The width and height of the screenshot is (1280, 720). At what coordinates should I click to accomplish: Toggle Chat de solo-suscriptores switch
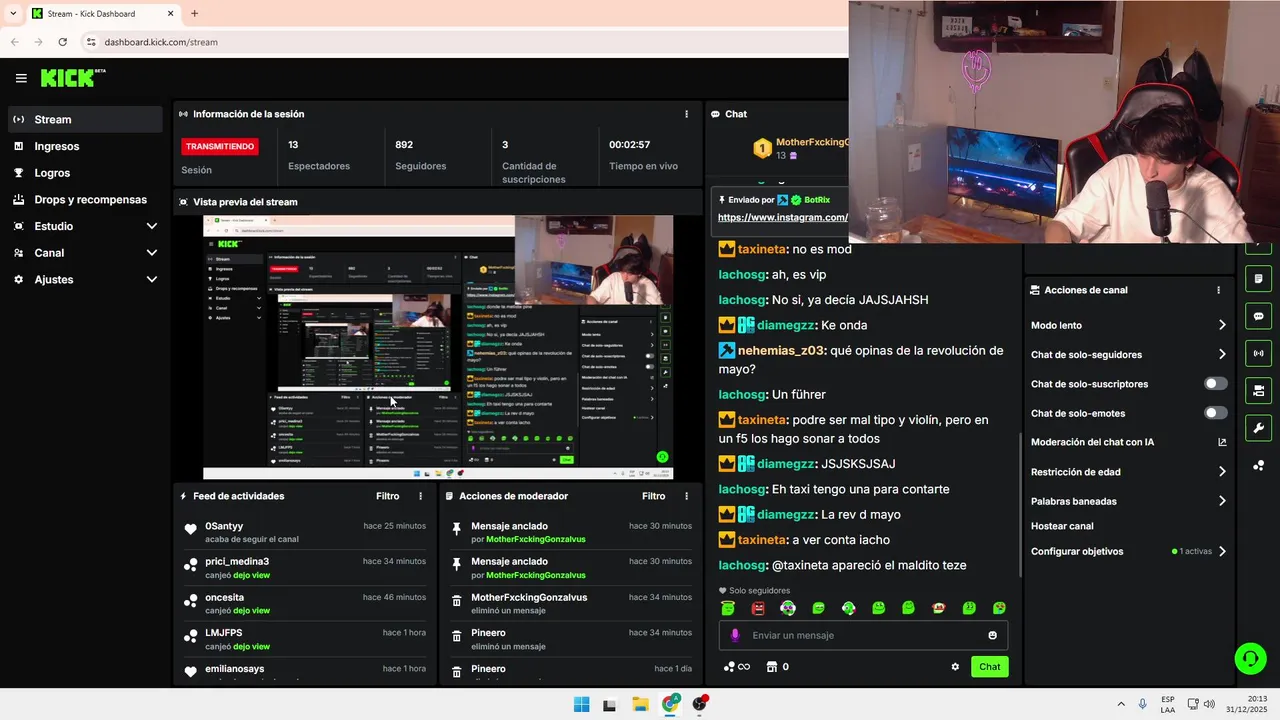point(1216,384)
